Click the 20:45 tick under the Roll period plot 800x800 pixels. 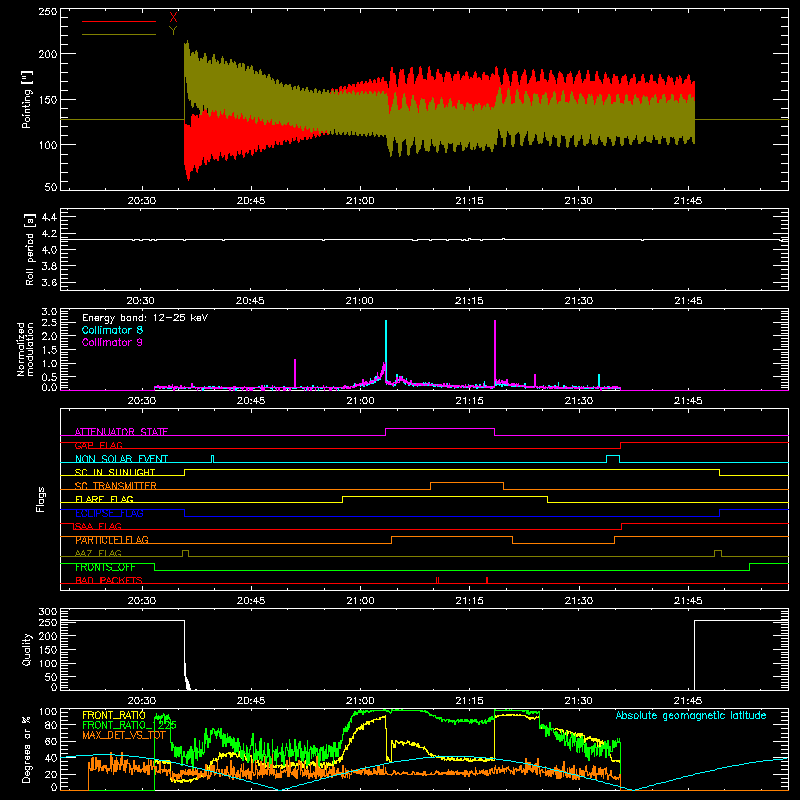tap(251, 301)
